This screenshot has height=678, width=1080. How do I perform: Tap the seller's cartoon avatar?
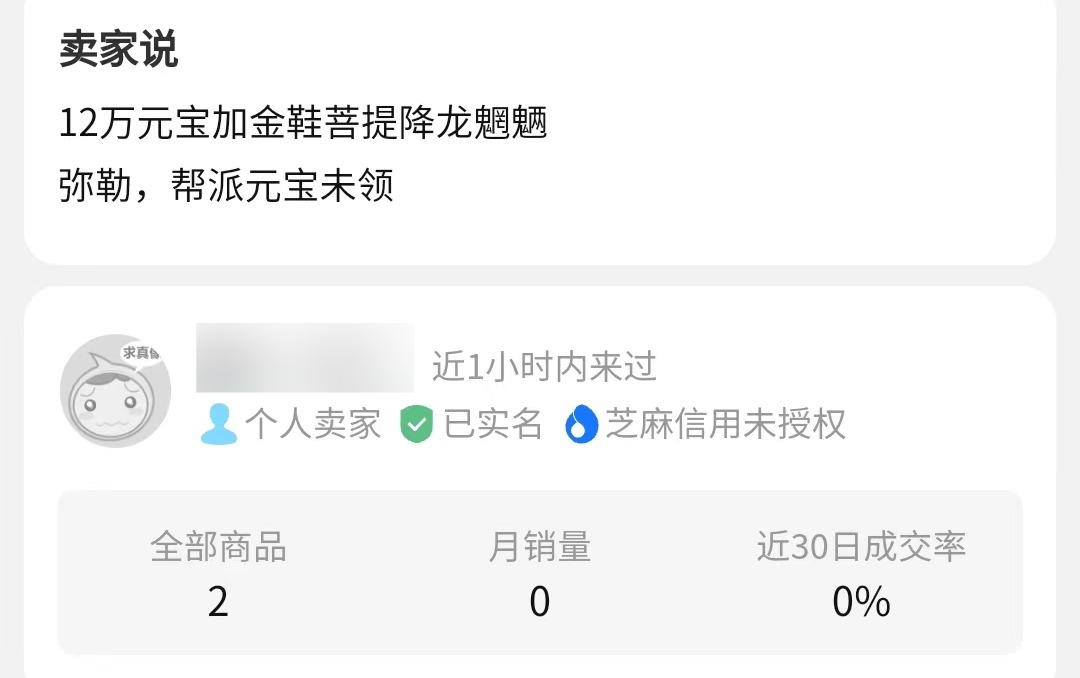point(113,393)
